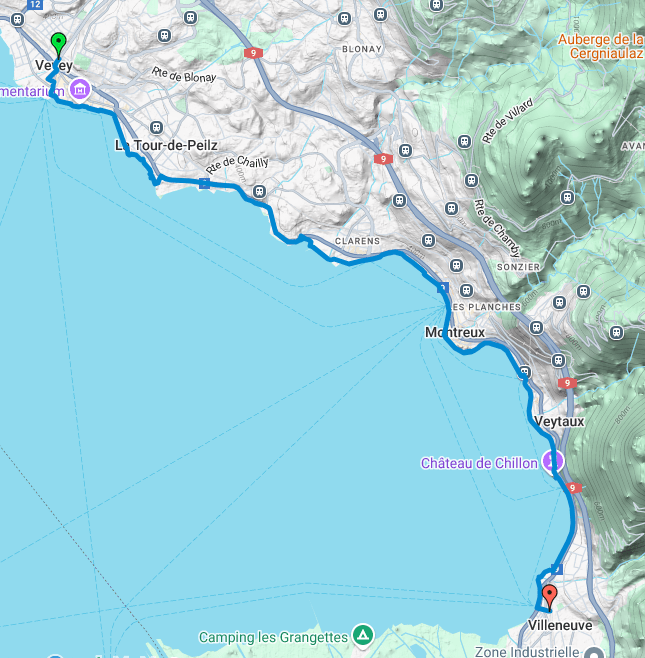Click the Route 12 highway shield

pyautogui.click(x=35, y=5)
